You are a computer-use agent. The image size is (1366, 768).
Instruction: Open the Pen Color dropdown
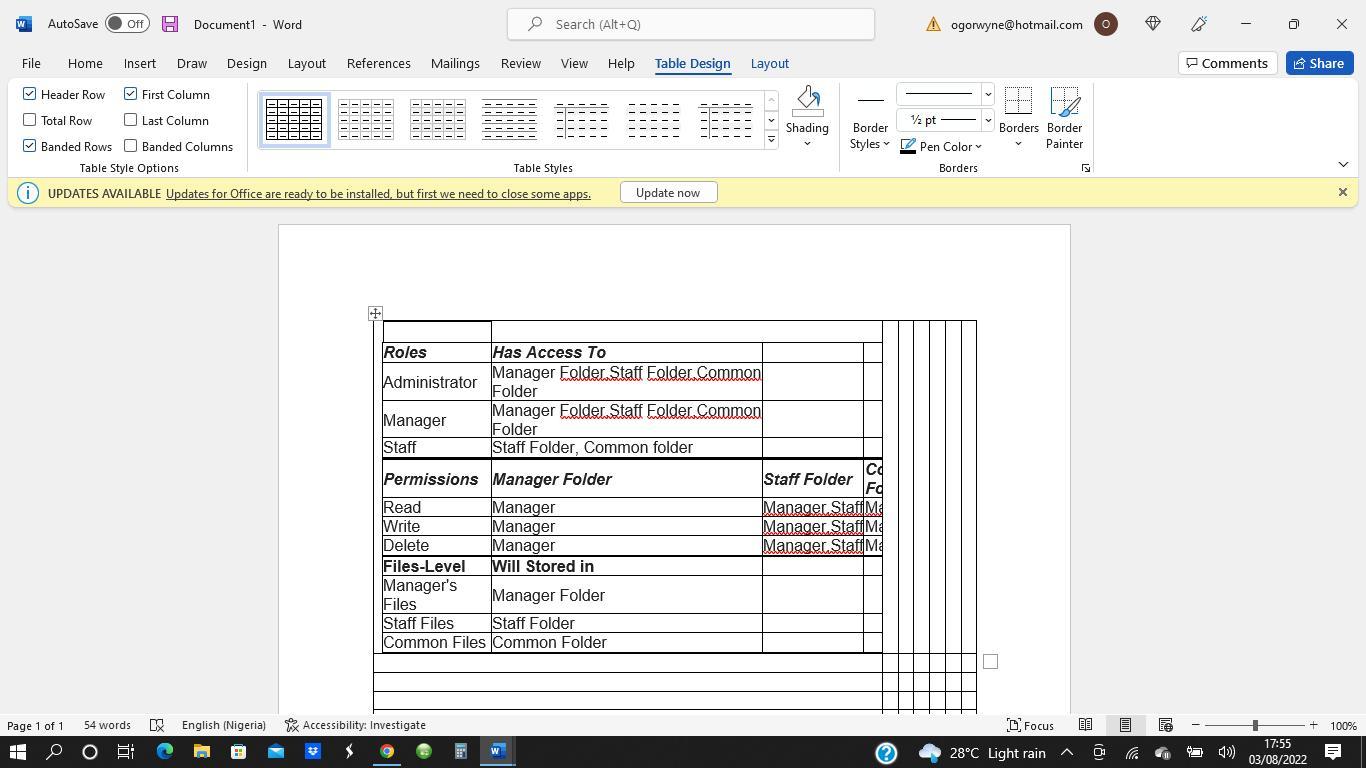[978, 147]
